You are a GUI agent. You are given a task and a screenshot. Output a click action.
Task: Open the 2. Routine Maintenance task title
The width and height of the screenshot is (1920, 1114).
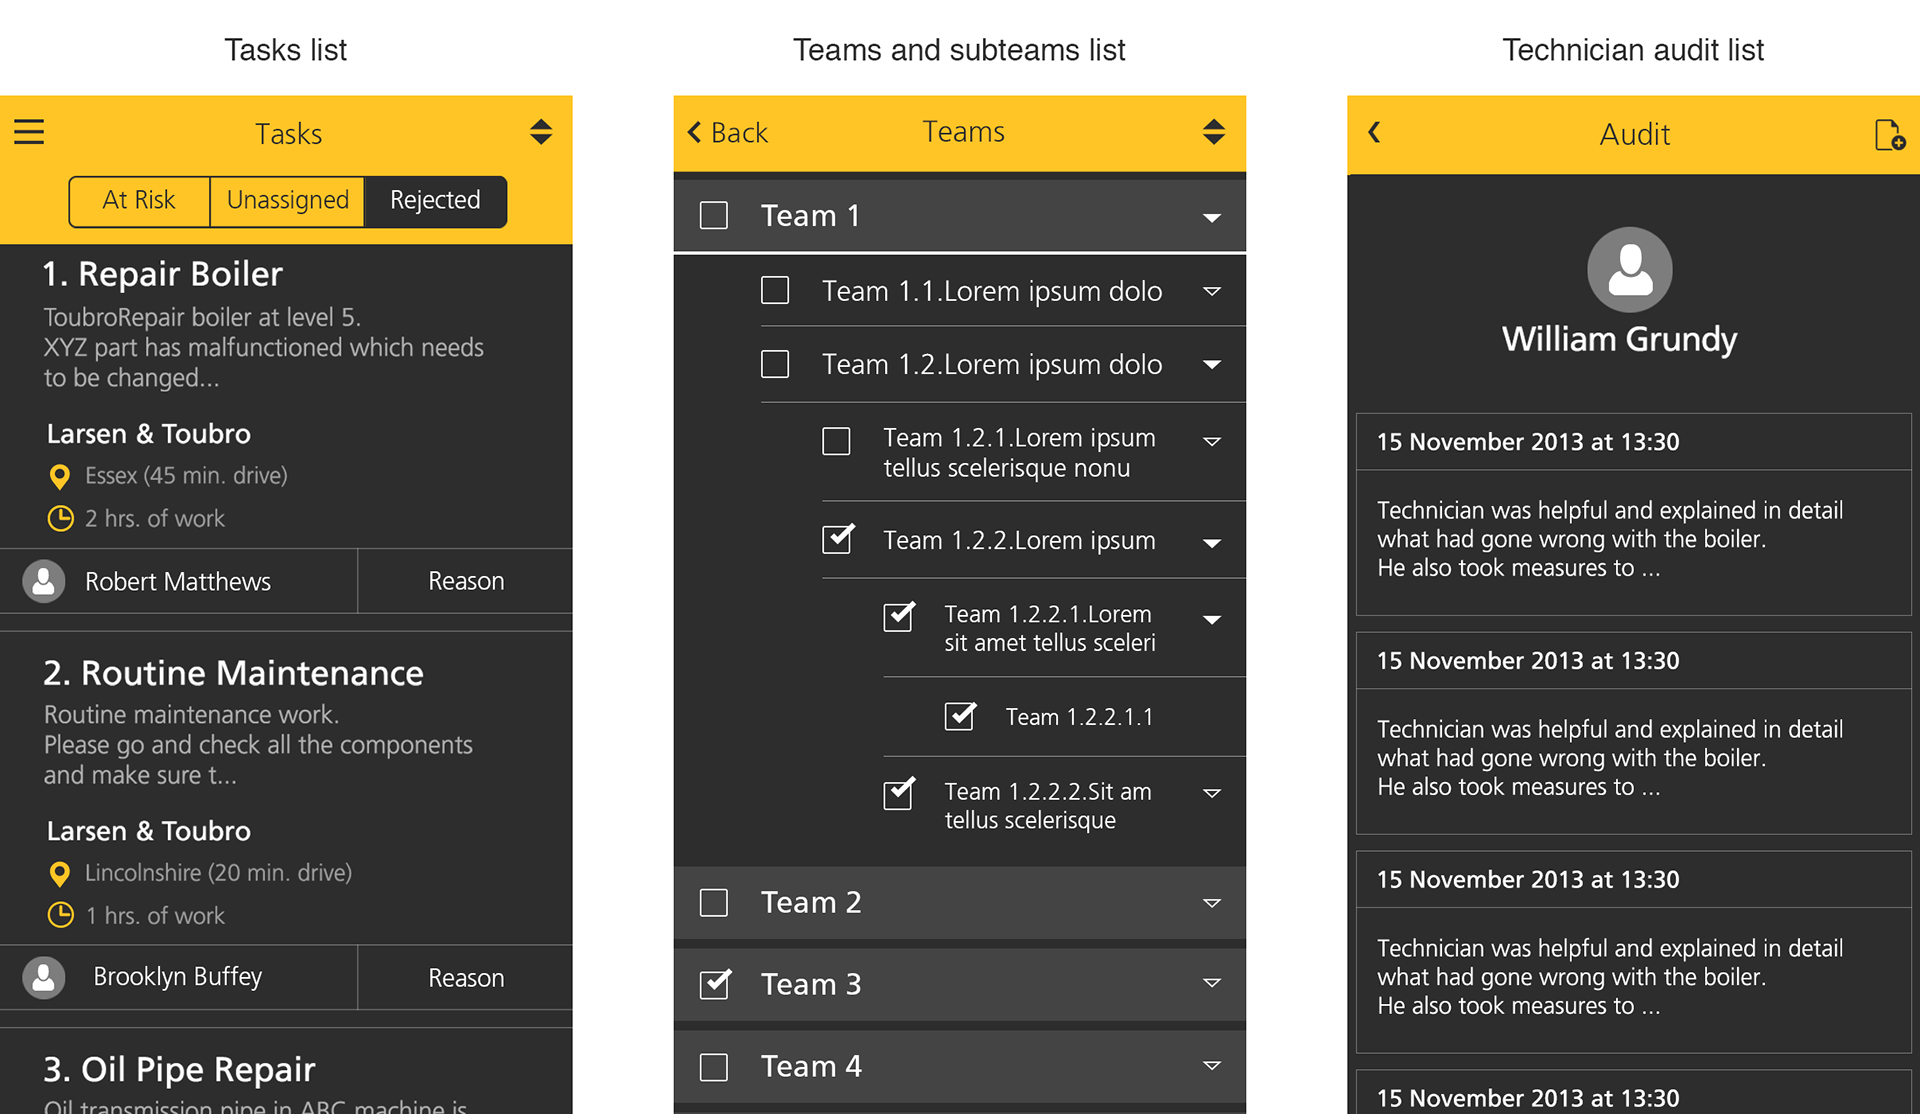point(233,673)
